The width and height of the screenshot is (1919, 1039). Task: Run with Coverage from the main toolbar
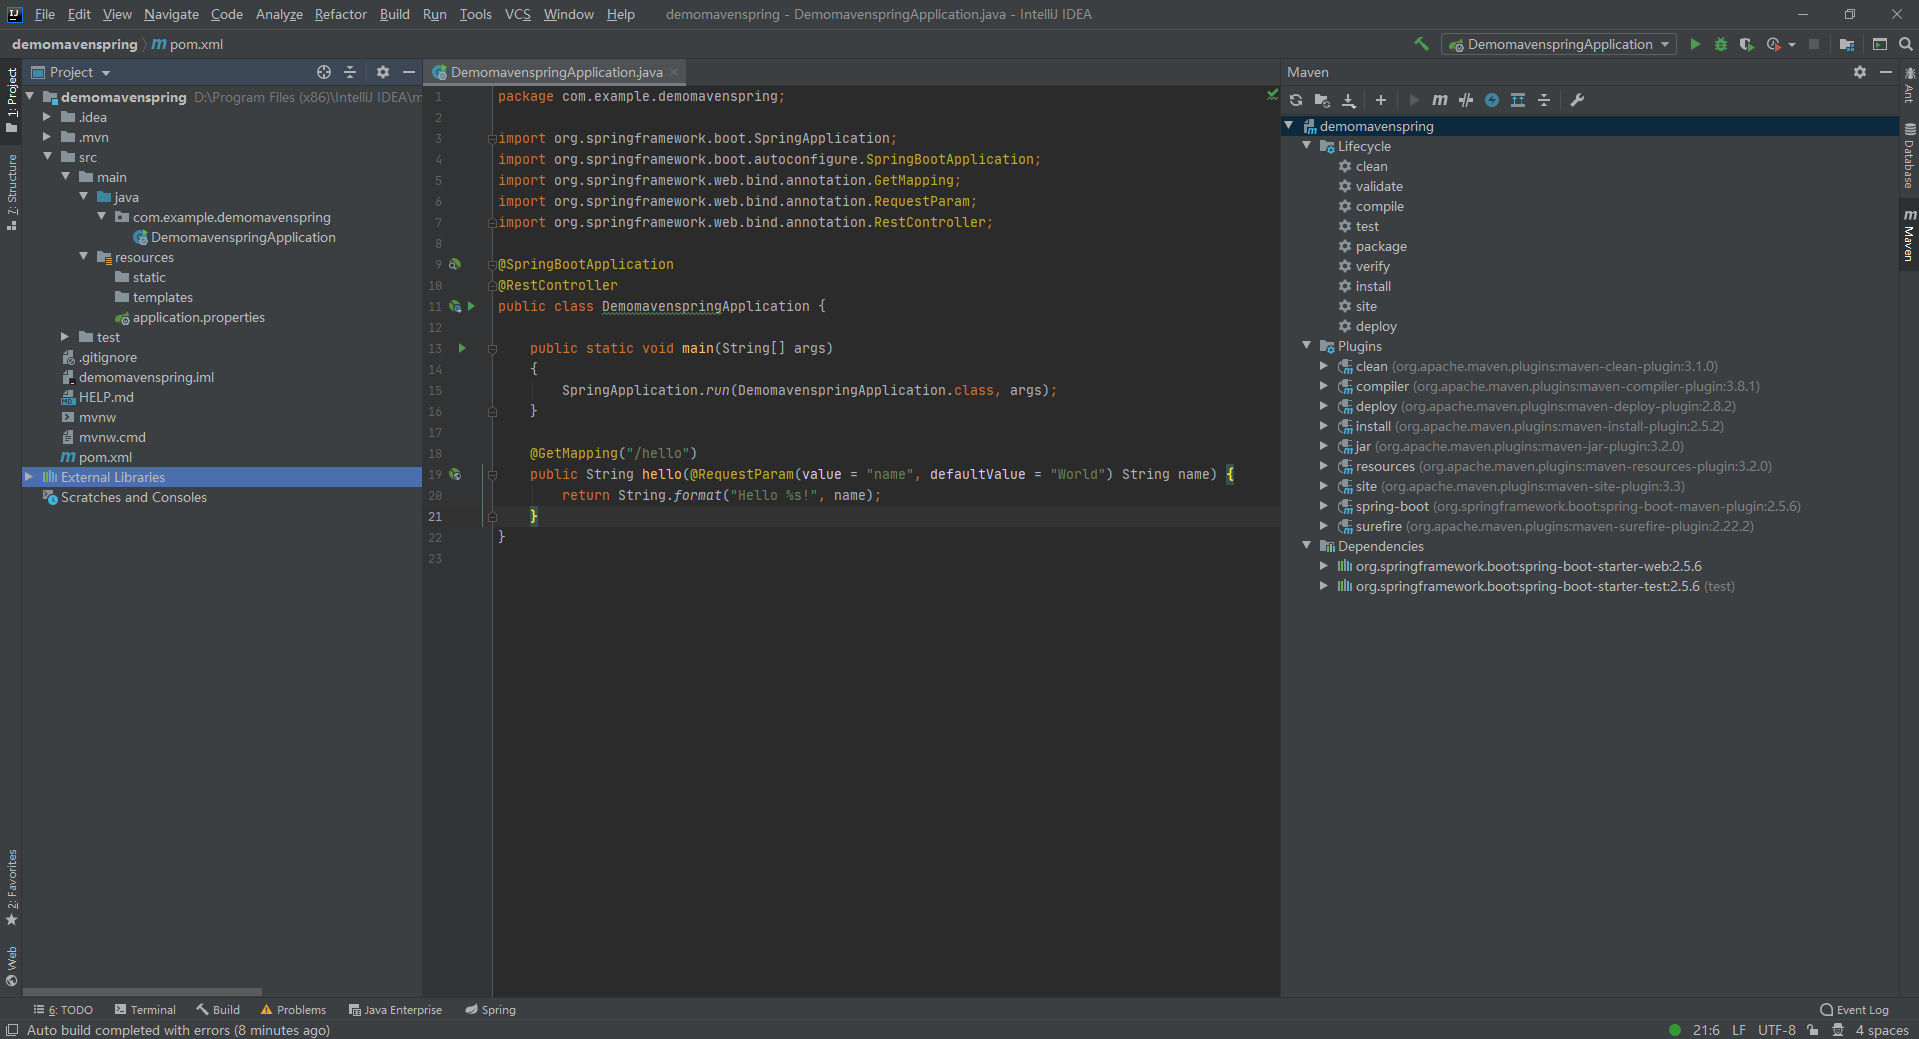[1747, 44]
